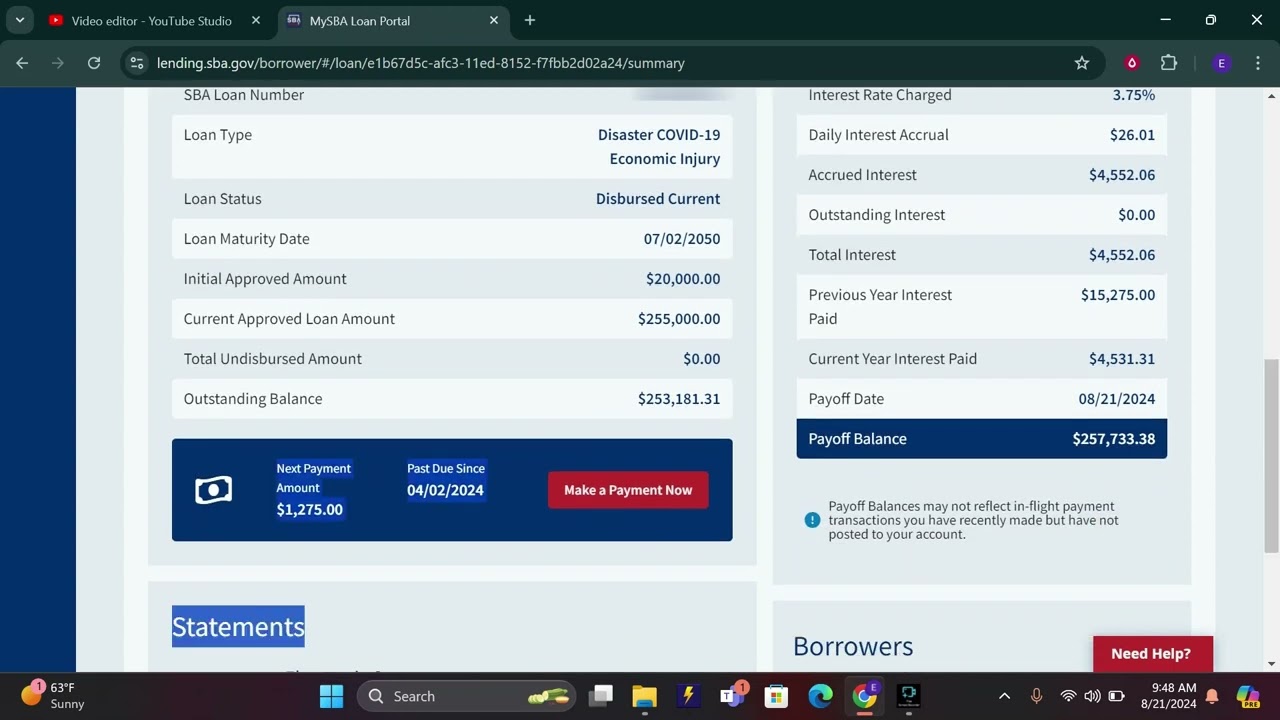Open File Explorer from the taskbar

pyautogui.click(x=645, y=696)
